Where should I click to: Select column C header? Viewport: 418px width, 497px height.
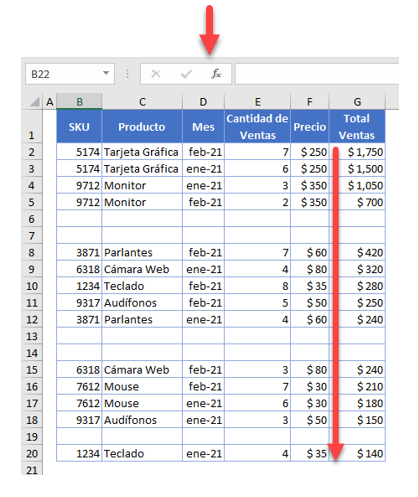(x=142, y=102)
